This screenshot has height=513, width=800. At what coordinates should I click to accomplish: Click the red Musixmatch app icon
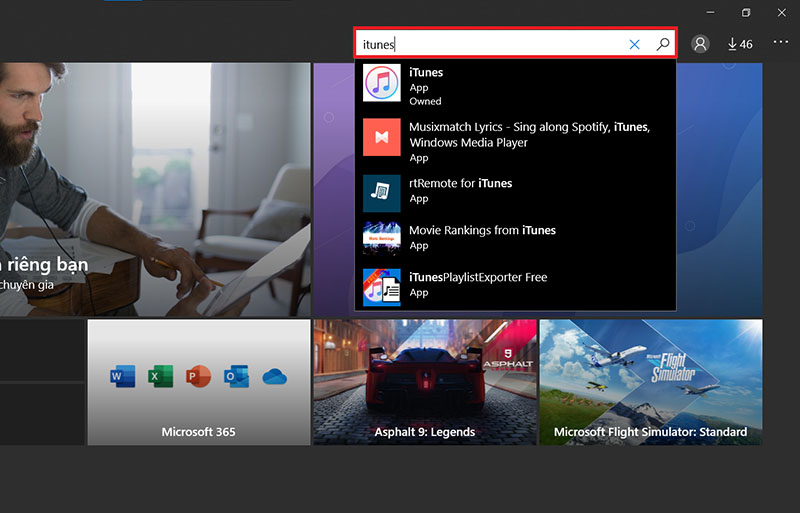pyautogui.click(x=382, y=137)
